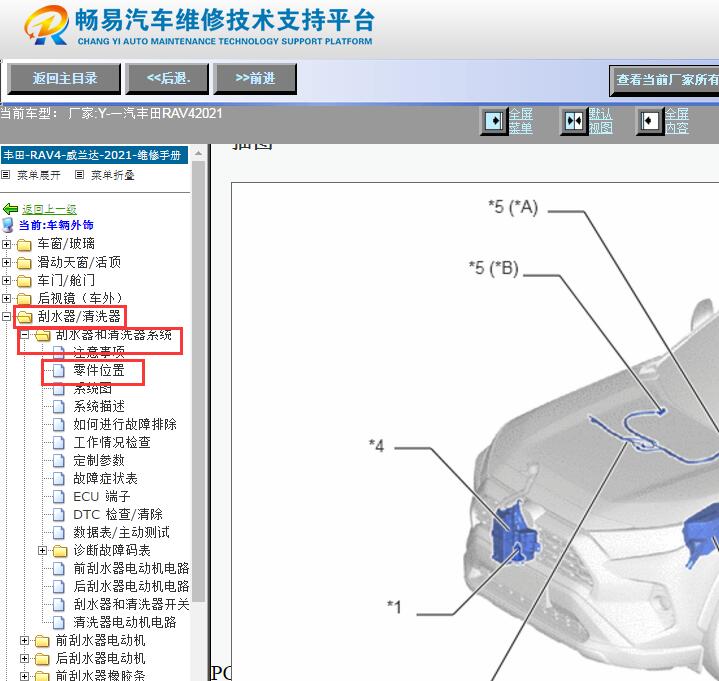Open the ECU 端子 page
The width and height of the screenshot is (719, 681).
tap(102, 497)
